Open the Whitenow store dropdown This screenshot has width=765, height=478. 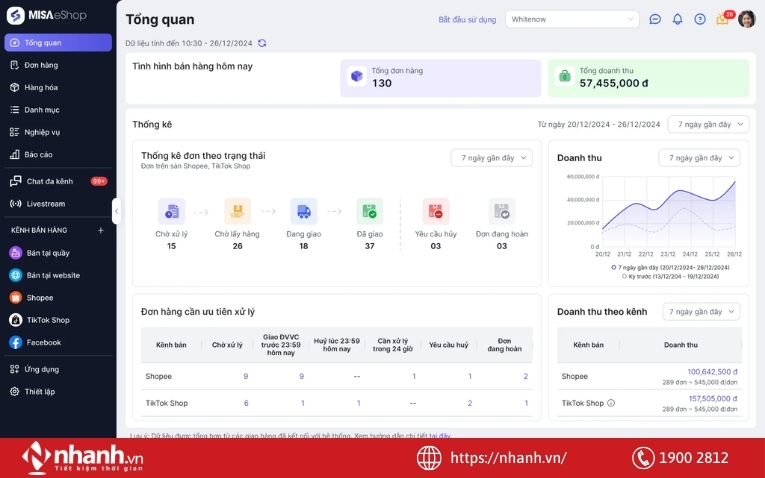[572, 19]
